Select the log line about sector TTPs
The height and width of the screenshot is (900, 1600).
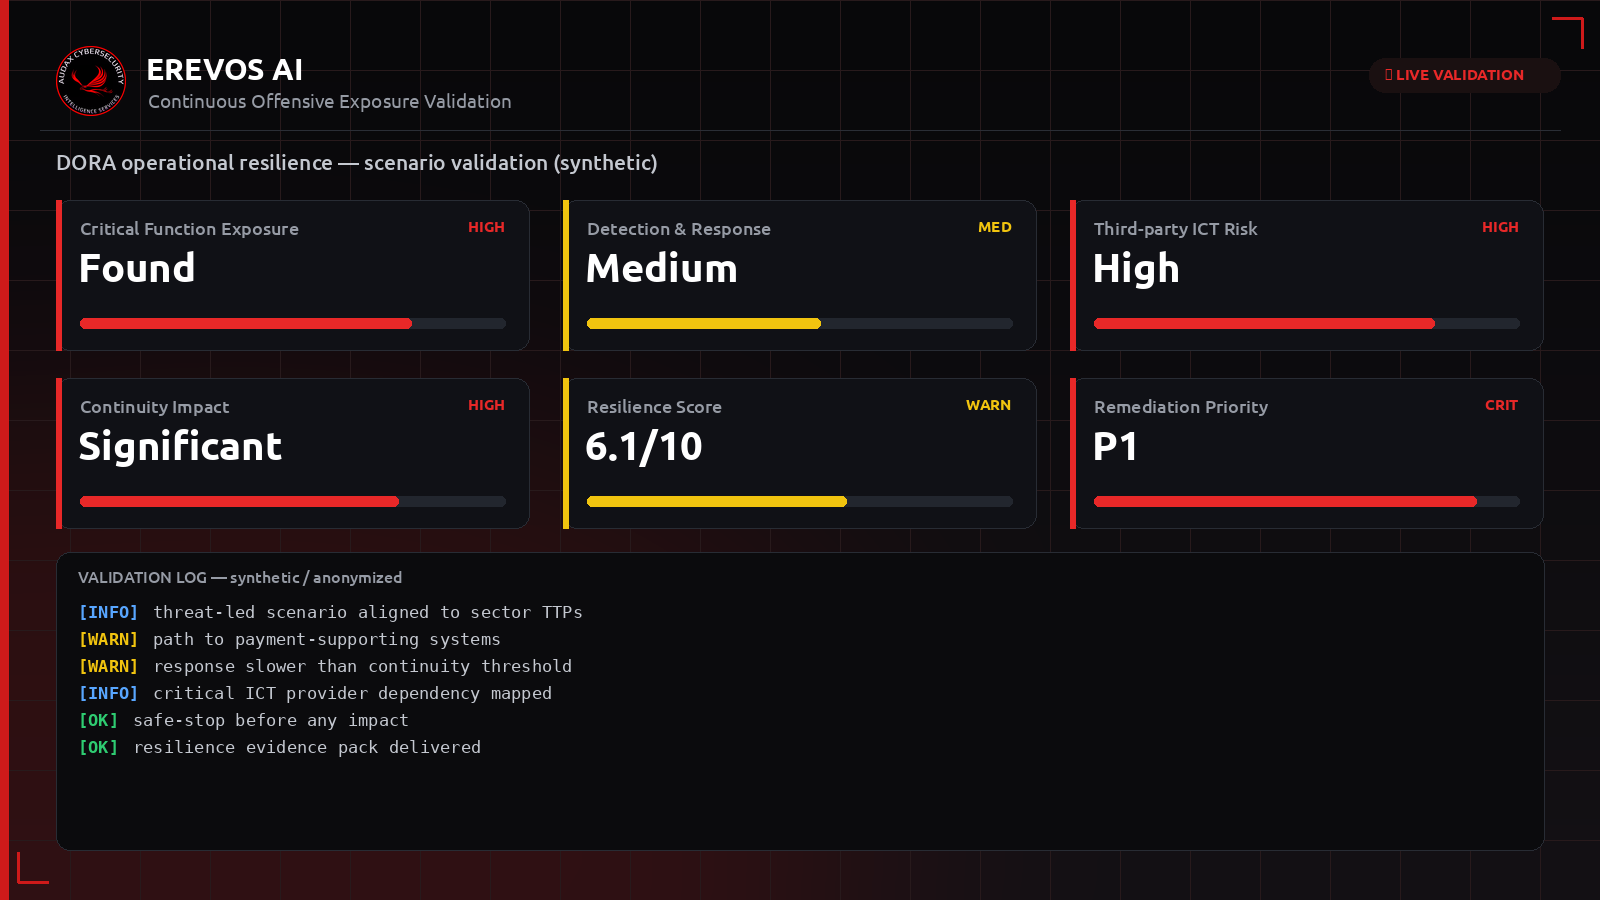tap(331, 612)
